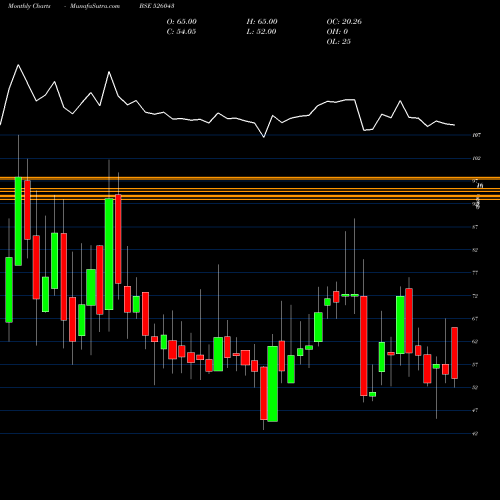Image resolution: width=500 pixels, height=500 pixels.
Task: Click the open value "O: 65.00"
Action: pyautogui.click(x=182, y=22)
